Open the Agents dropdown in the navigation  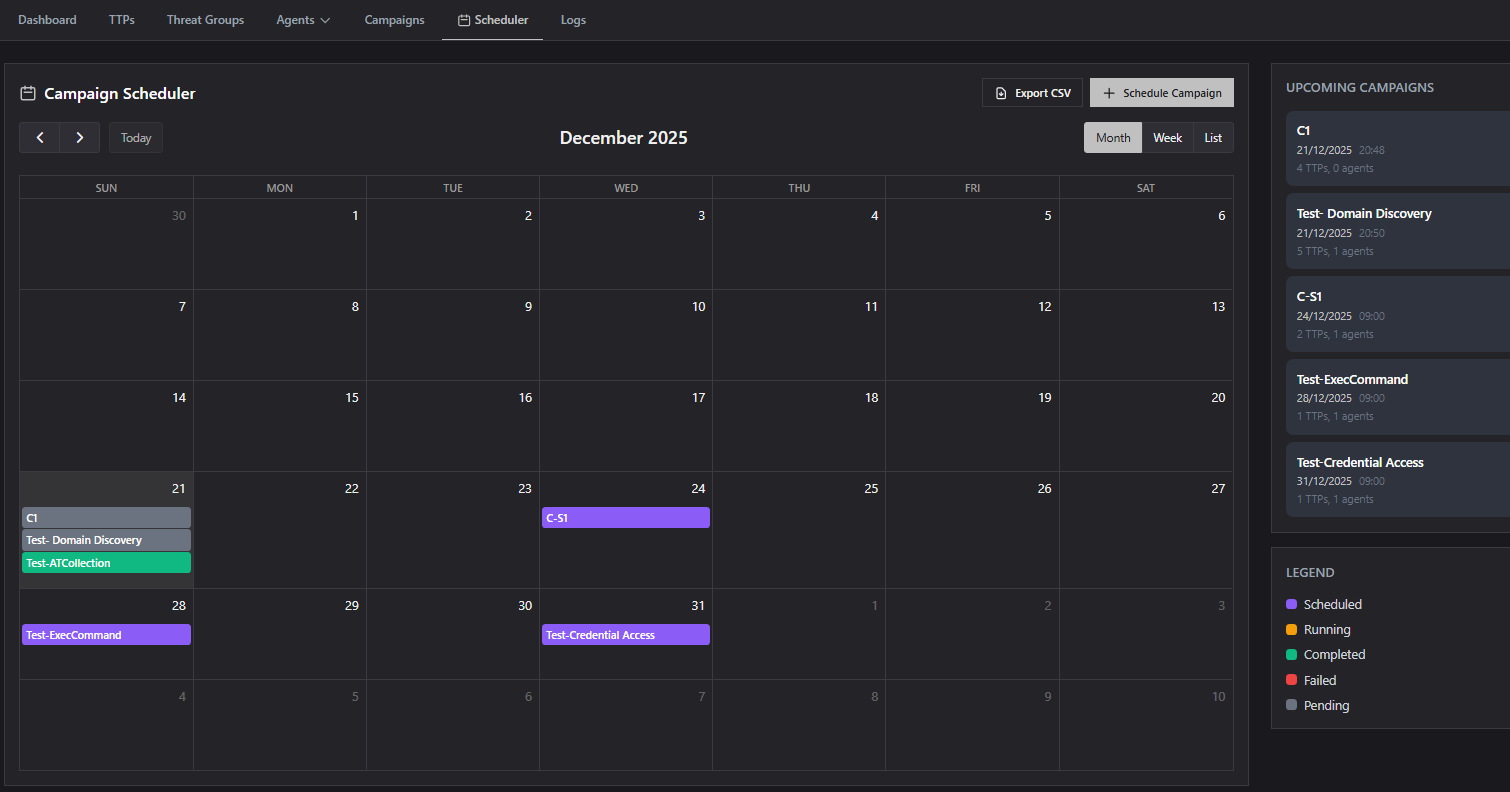coord(302,19)
